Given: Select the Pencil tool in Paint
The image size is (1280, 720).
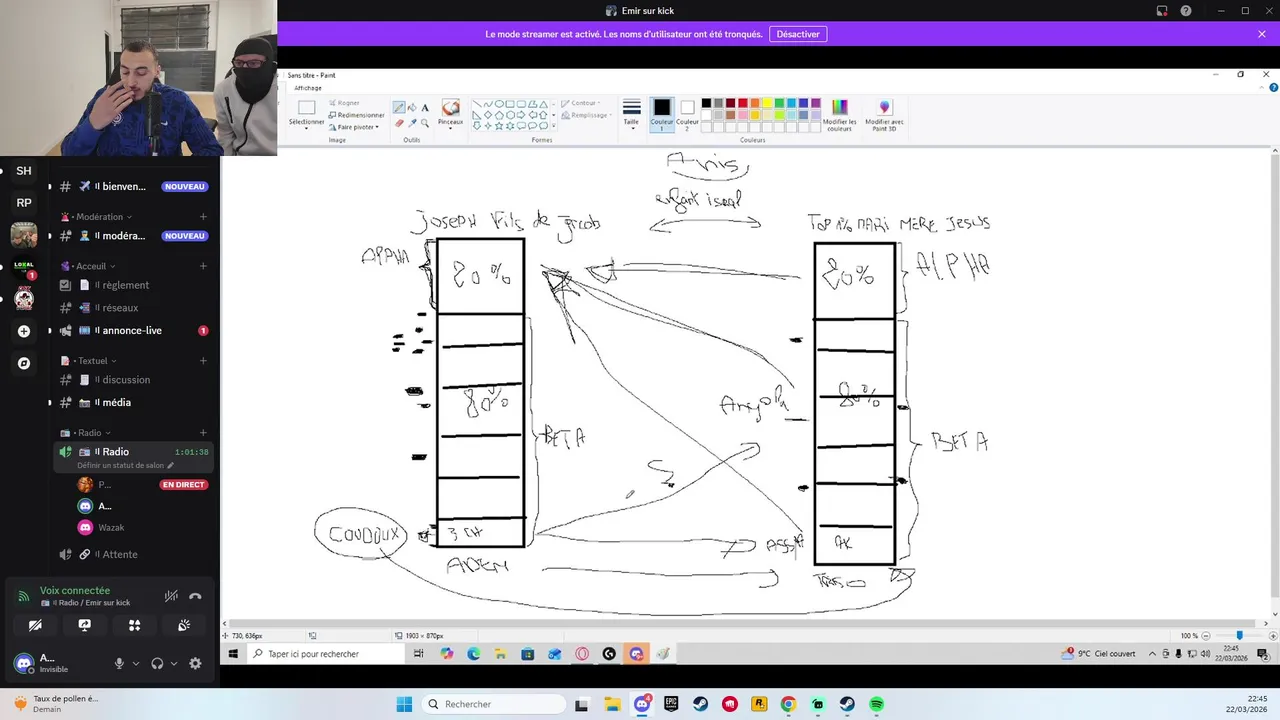Looking at the screenshot, I should click(399, 108).
